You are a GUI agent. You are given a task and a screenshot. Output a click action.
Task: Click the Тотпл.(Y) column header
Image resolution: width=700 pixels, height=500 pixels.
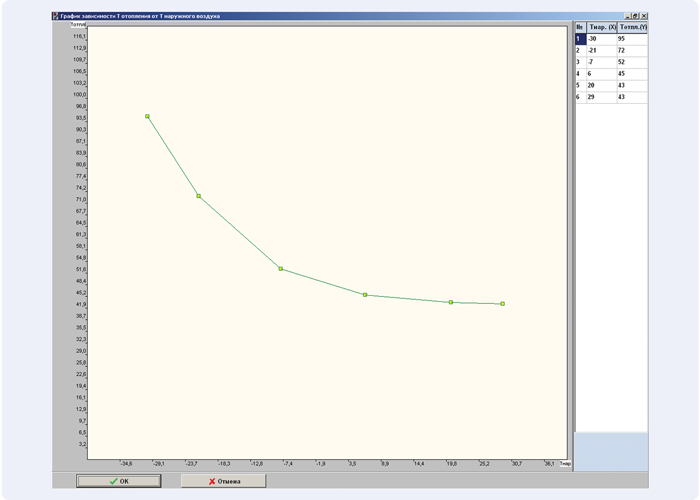[x=633, y=27]
